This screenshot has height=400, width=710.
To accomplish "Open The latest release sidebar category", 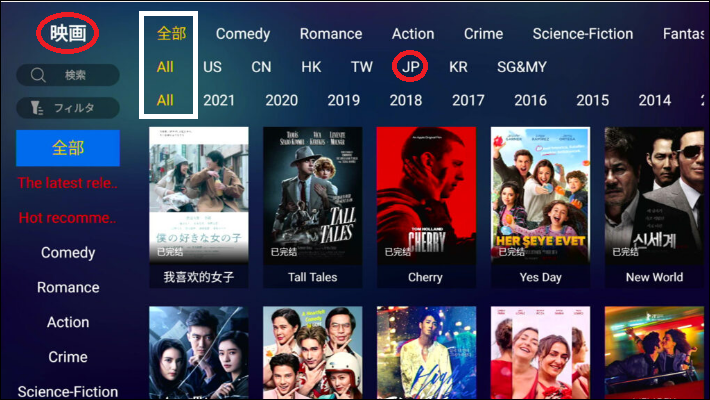I will pos(68,183).
